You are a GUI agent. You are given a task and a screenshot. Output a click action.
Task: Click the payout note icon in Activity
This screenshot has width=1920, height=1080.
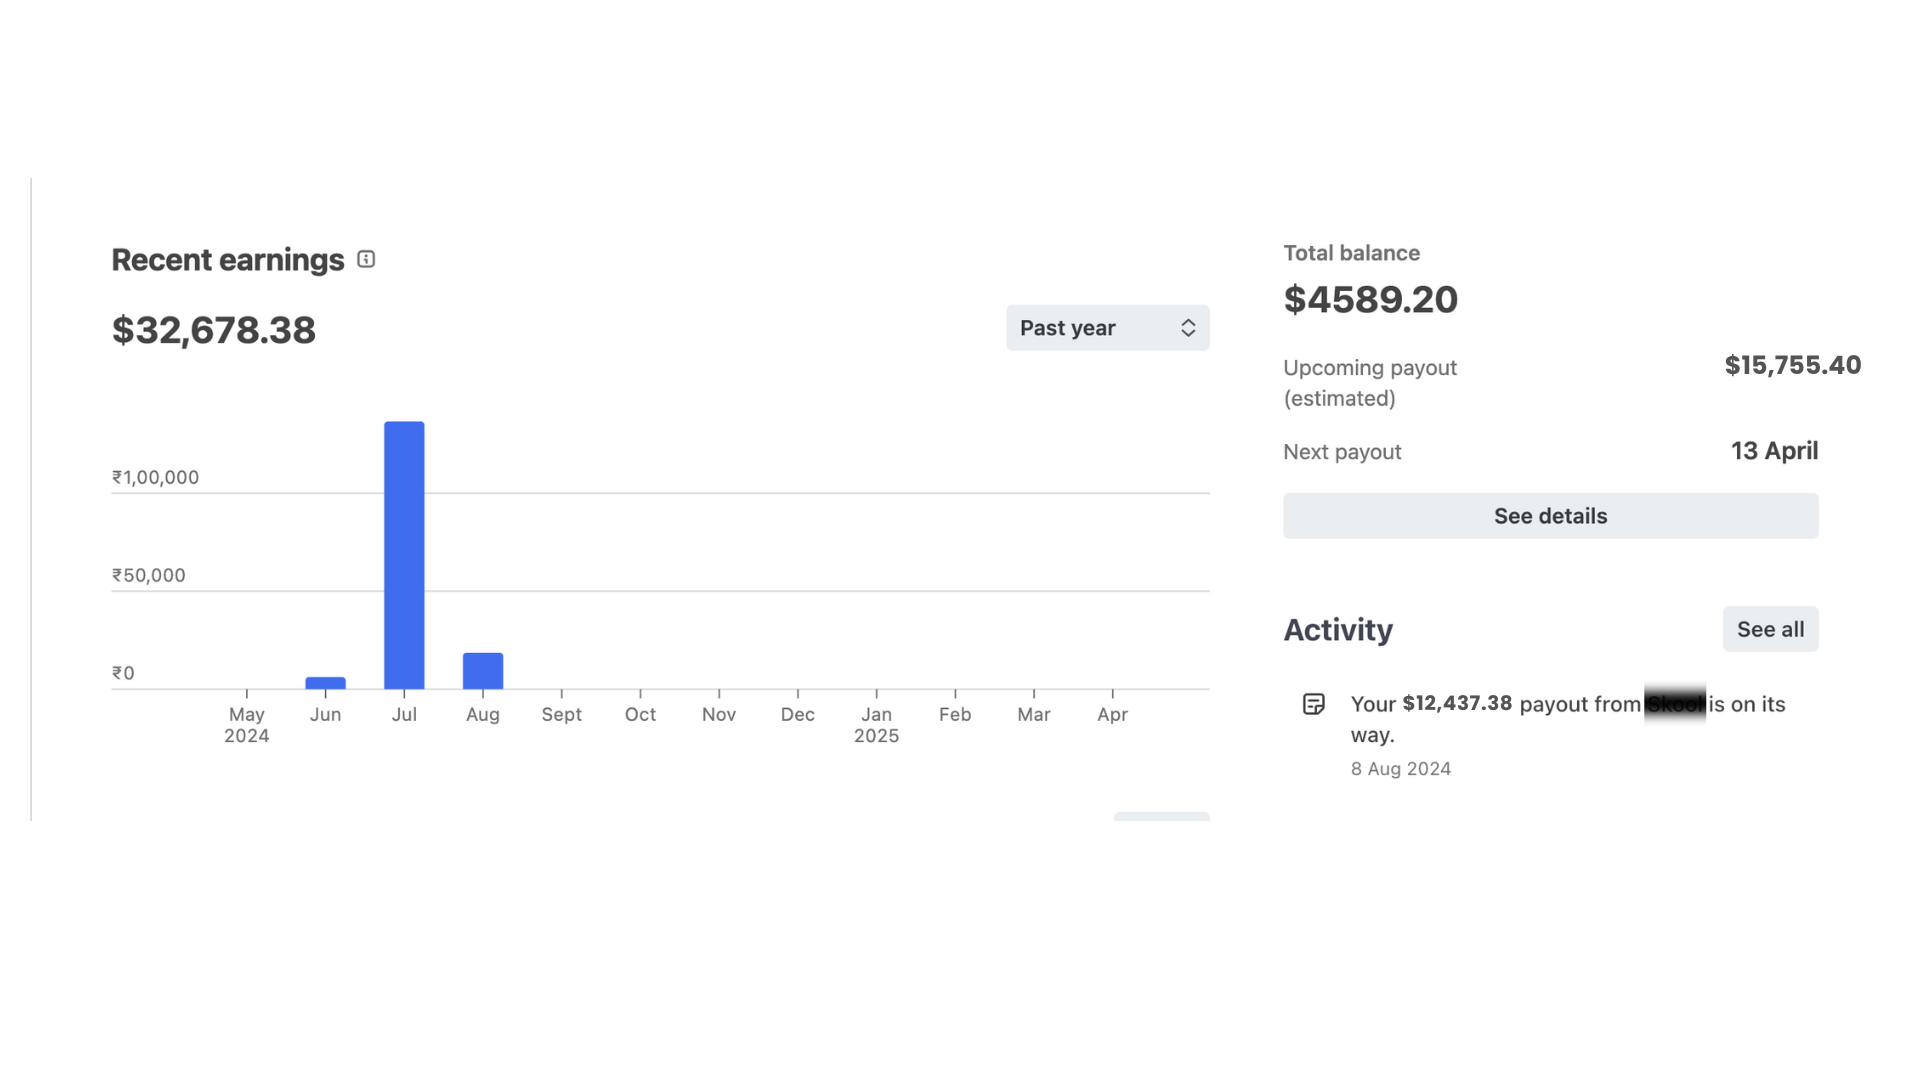[x=1314, y=704]
